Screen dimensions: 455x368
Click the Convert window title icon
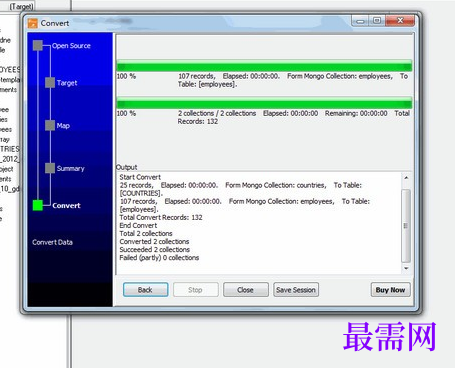point(33,23)
